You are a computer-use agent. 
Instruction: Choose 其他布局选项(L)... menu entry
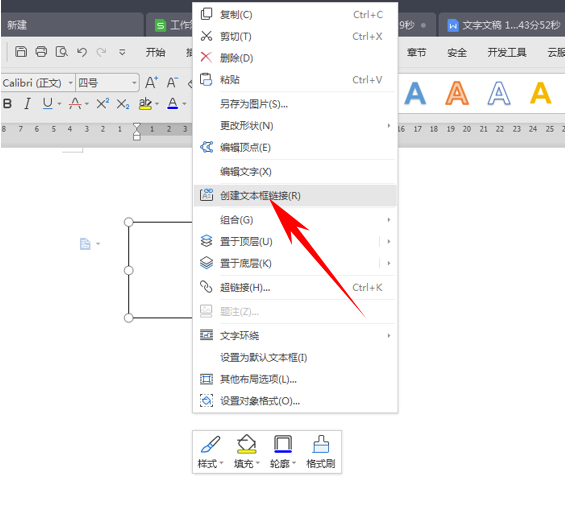[x=295, y=379]
